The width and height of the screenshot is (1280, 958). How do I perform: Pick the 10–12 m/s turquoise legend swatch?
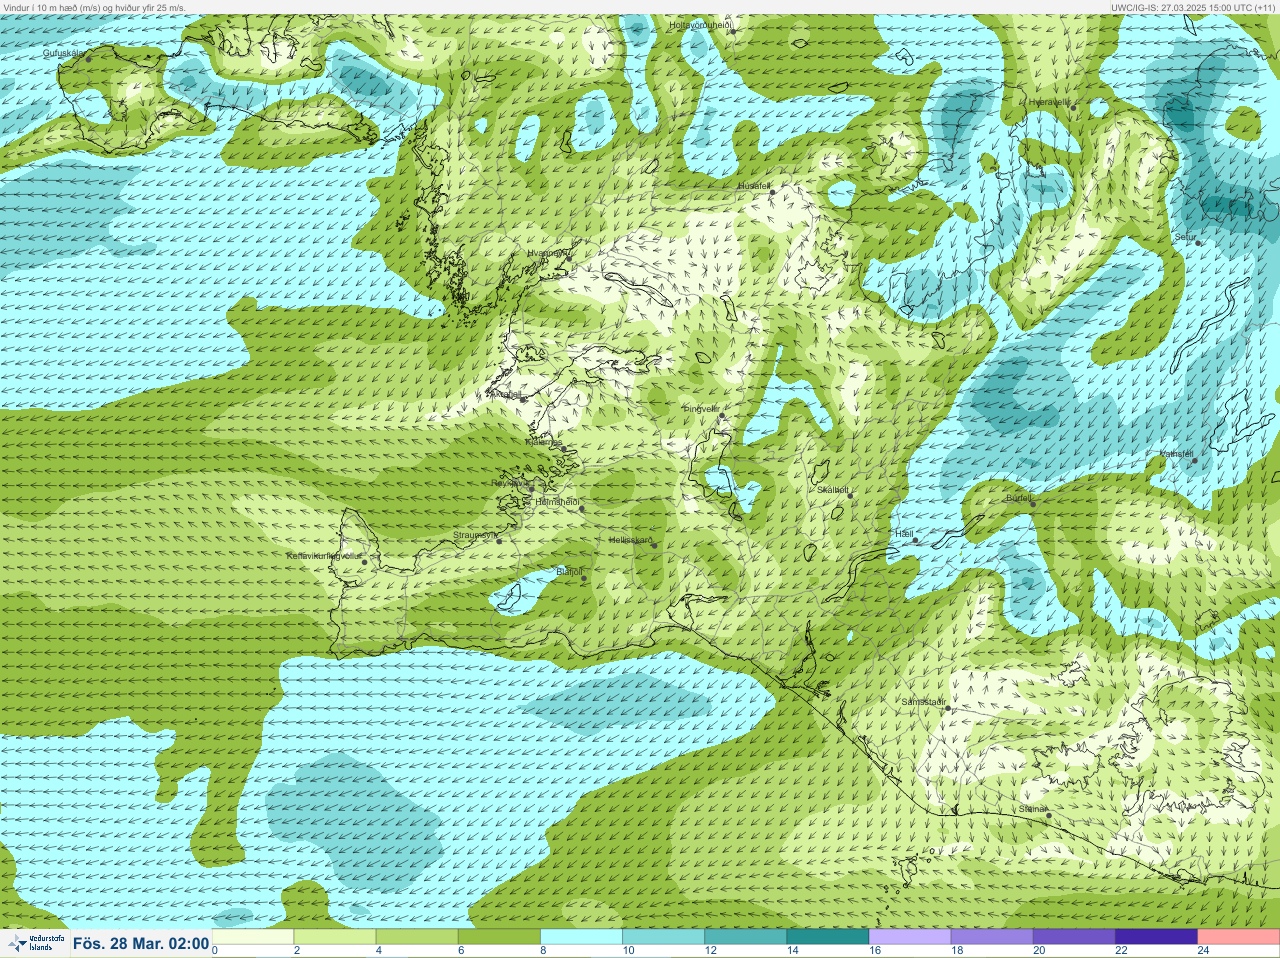click(x=664, y=937)
